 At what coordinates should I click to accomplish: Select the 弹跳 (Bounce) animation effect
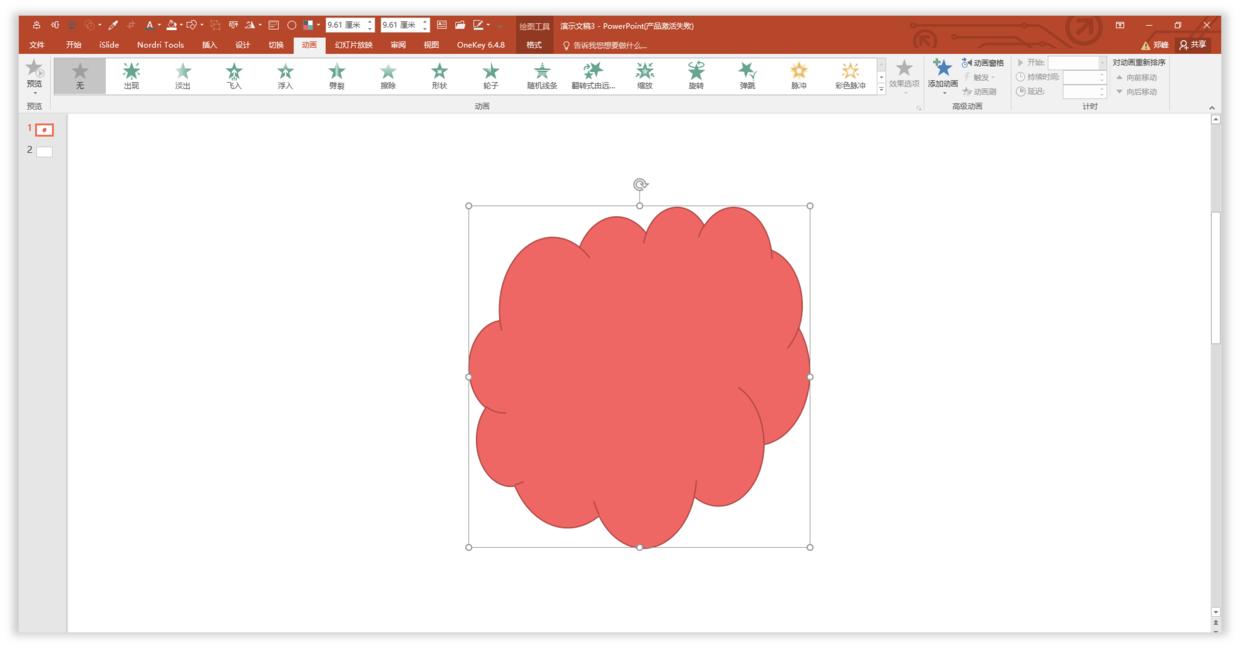tap(747, 78)
